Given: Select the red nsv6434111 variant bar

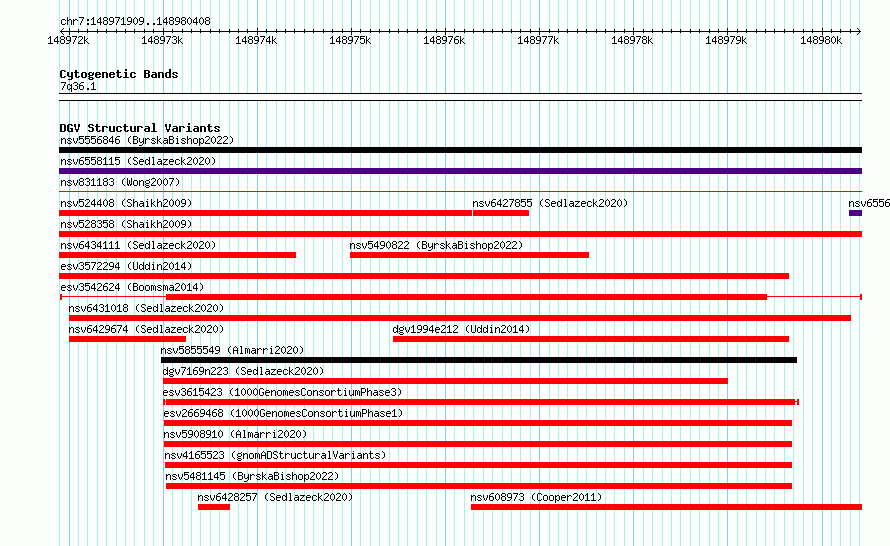Looking at the screenshot, I should tap(178, 255).
